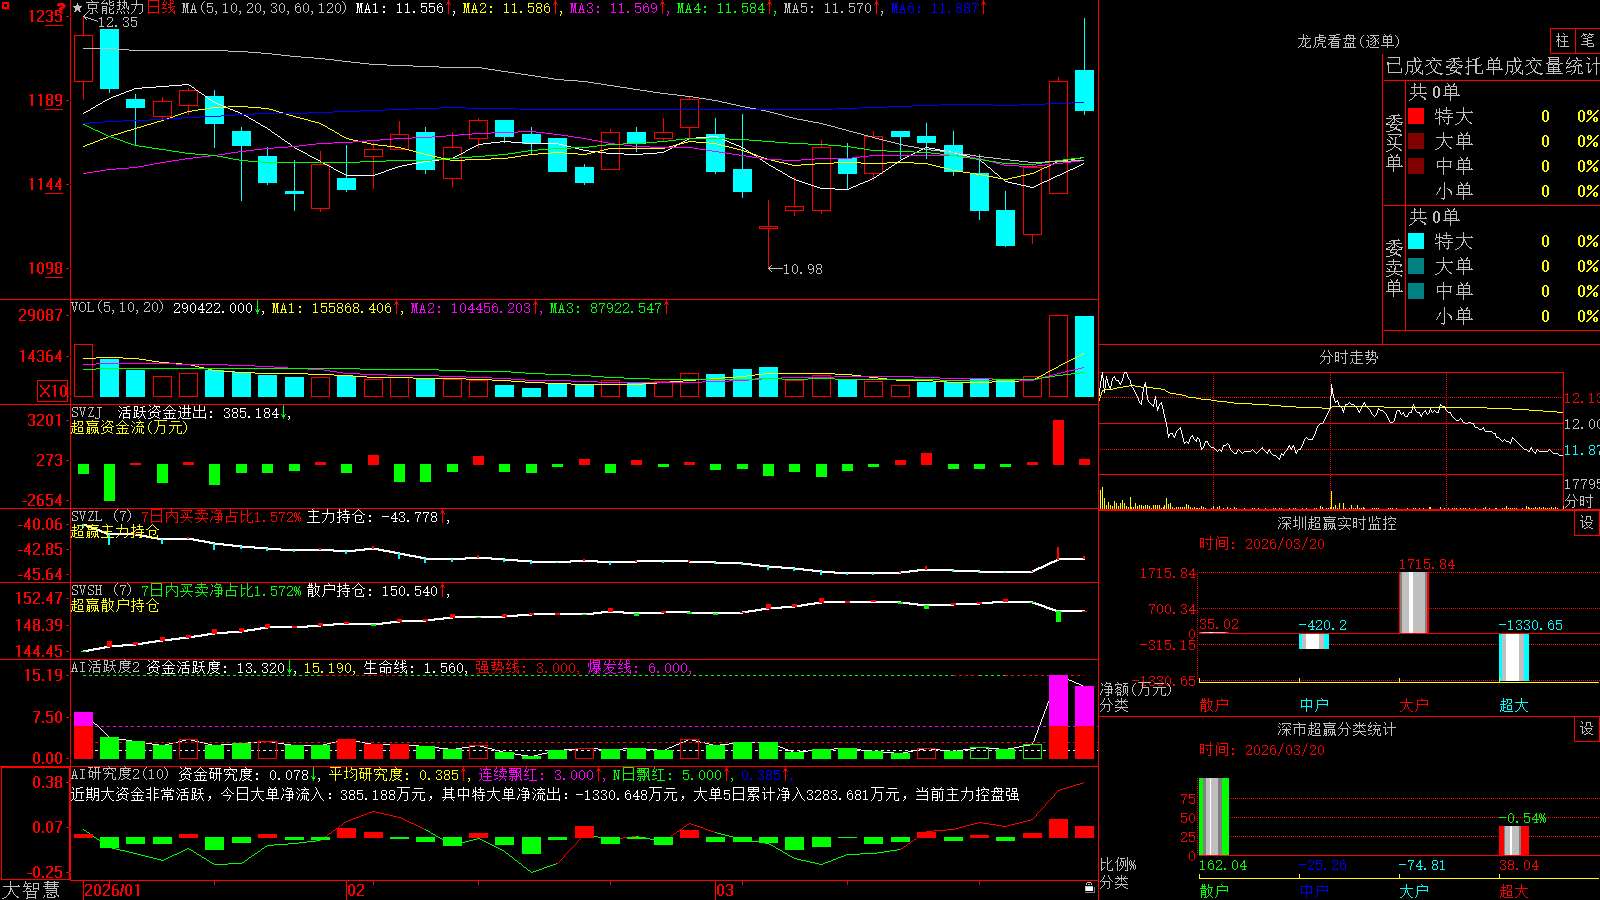Image resolution: width=1600 pixels, height=900 pixels.
Task: Click the 委买单 section label
Action: coord(1394,142)
